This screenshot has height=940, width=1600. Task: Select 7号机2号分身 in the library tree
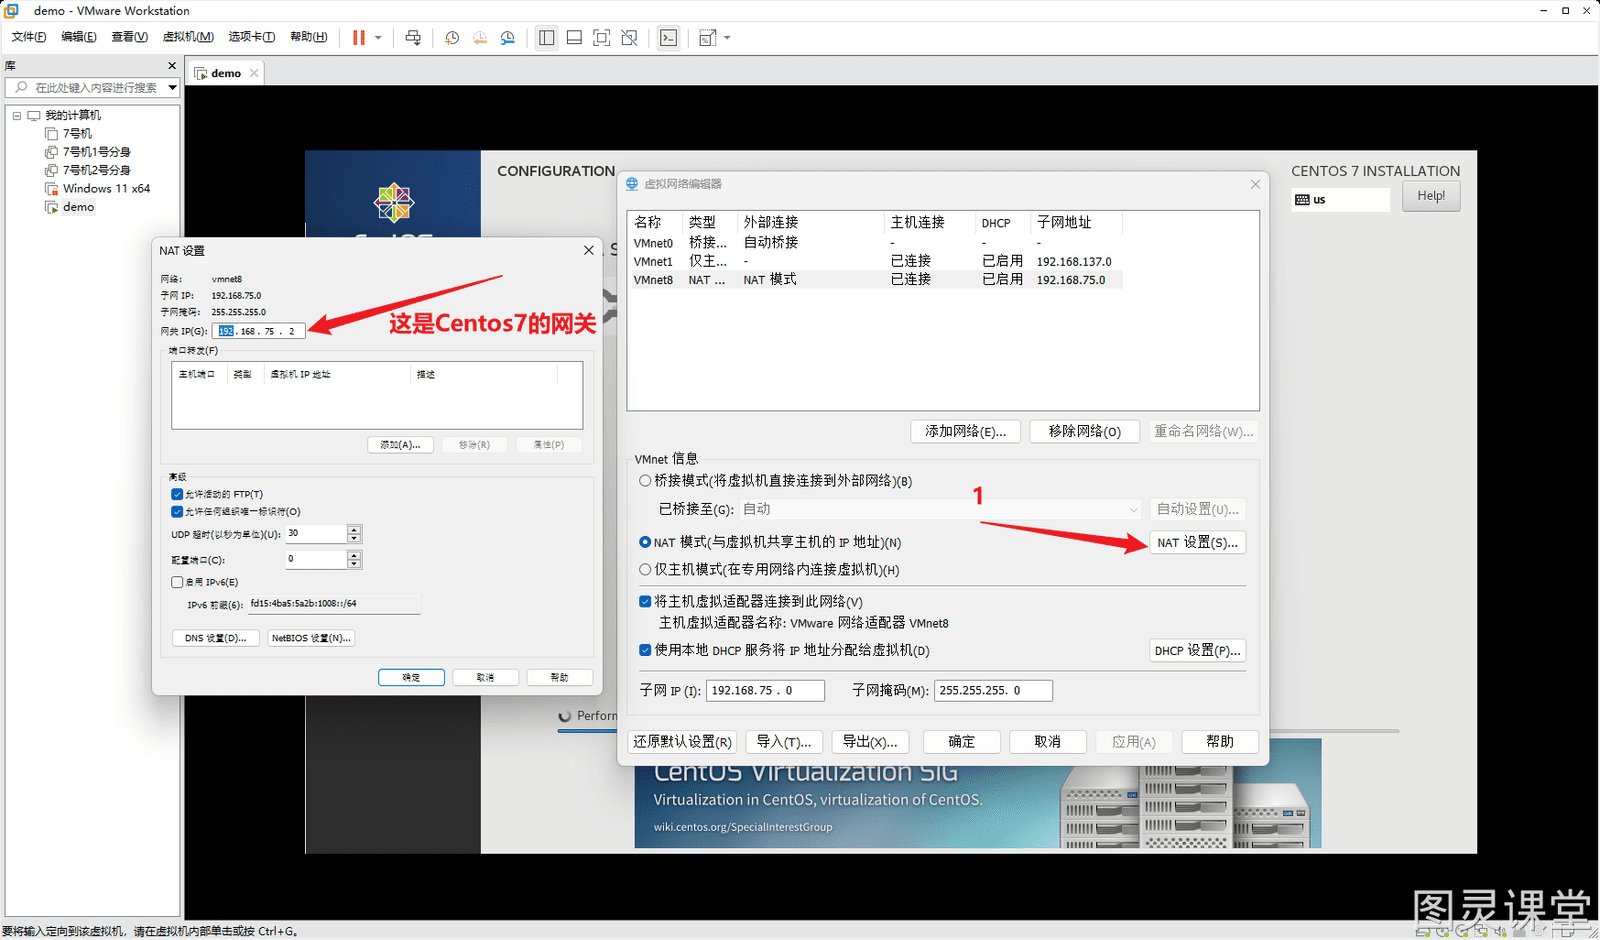click(96, 170)
